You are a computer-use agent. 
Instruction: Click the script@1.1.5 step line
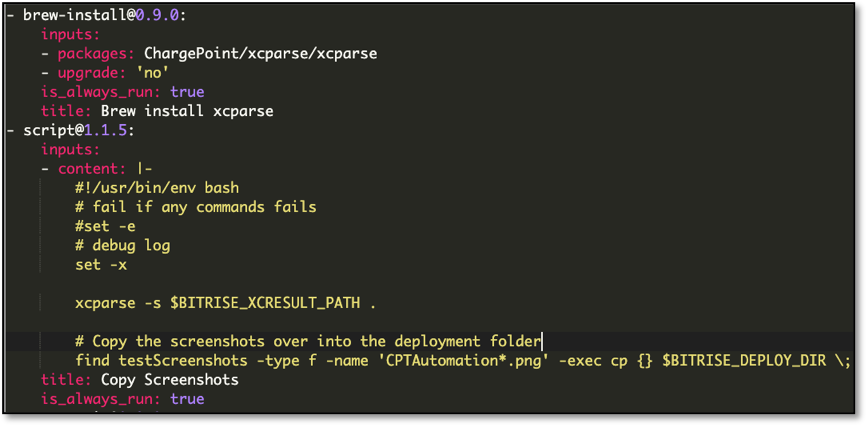pos(79,130)
